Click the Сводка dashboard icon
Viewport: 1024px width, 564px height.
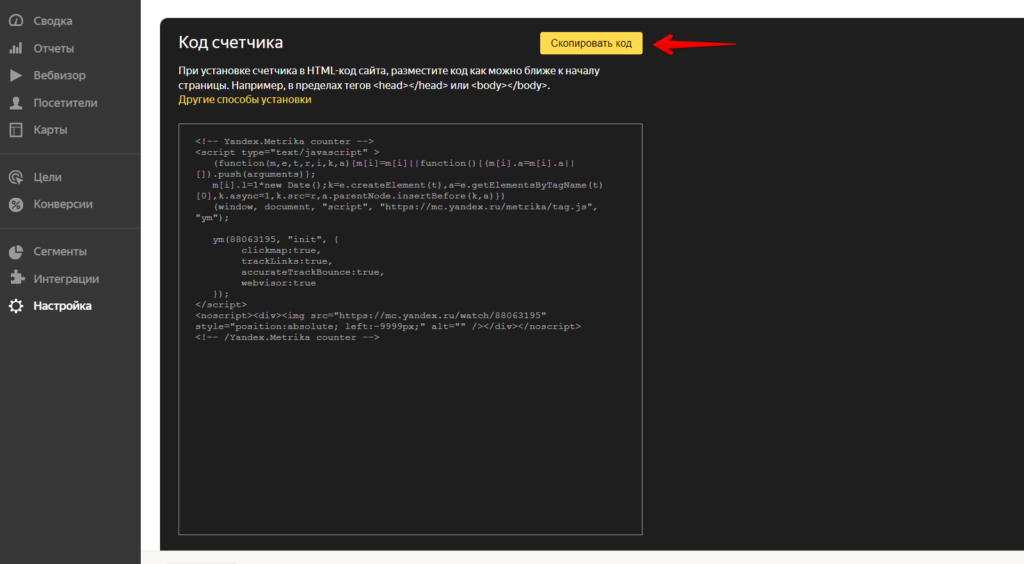coord(16,21)
